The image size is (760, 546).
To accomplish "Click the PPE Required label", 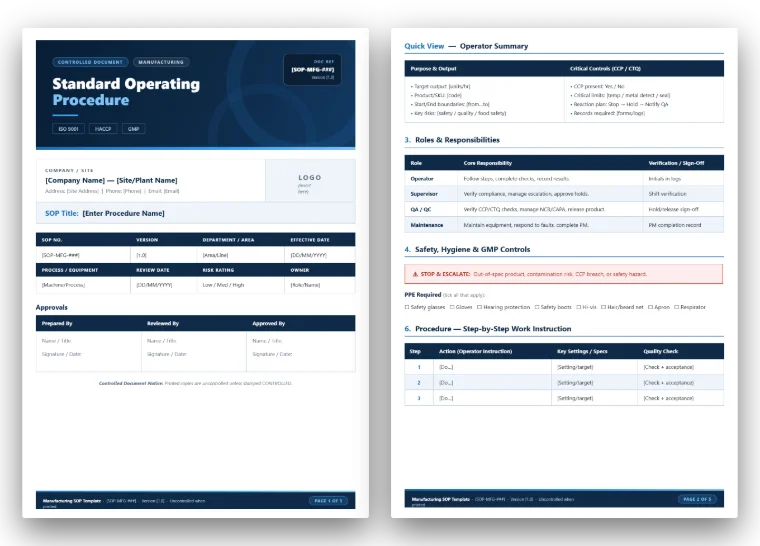I will (x=423, y=295).
